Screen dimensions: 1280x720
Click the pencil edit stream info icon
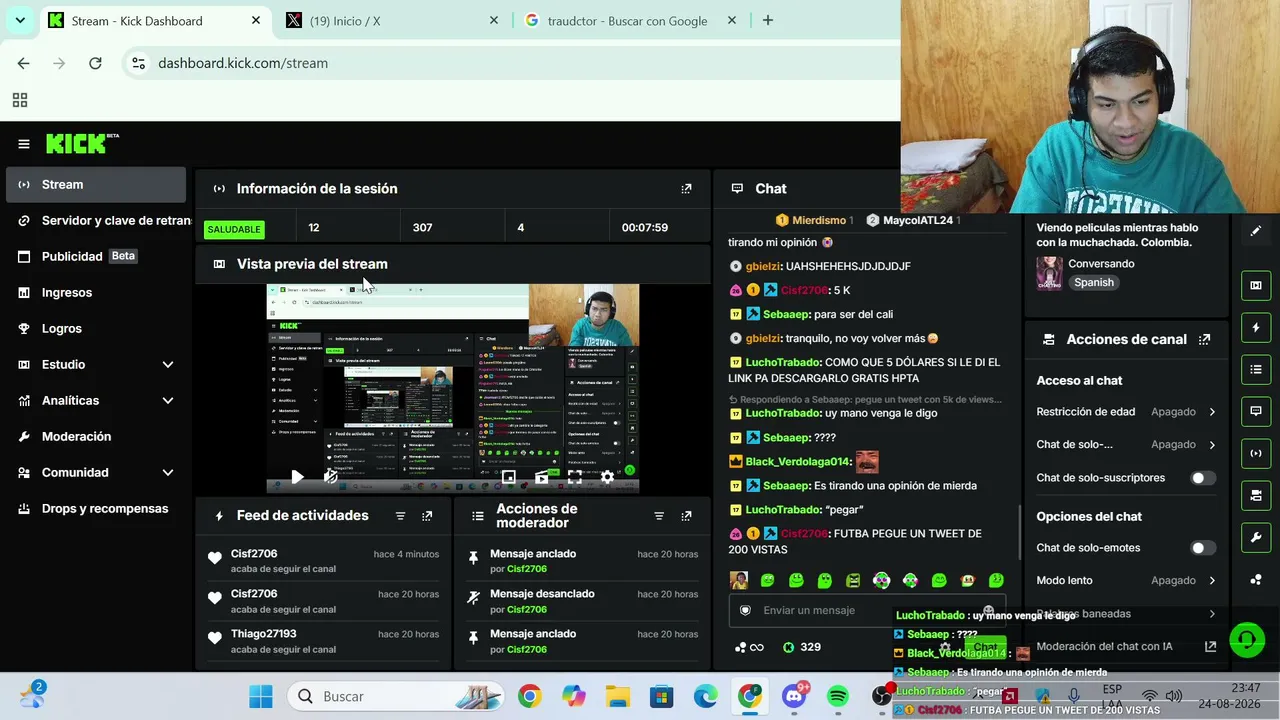1256,230
